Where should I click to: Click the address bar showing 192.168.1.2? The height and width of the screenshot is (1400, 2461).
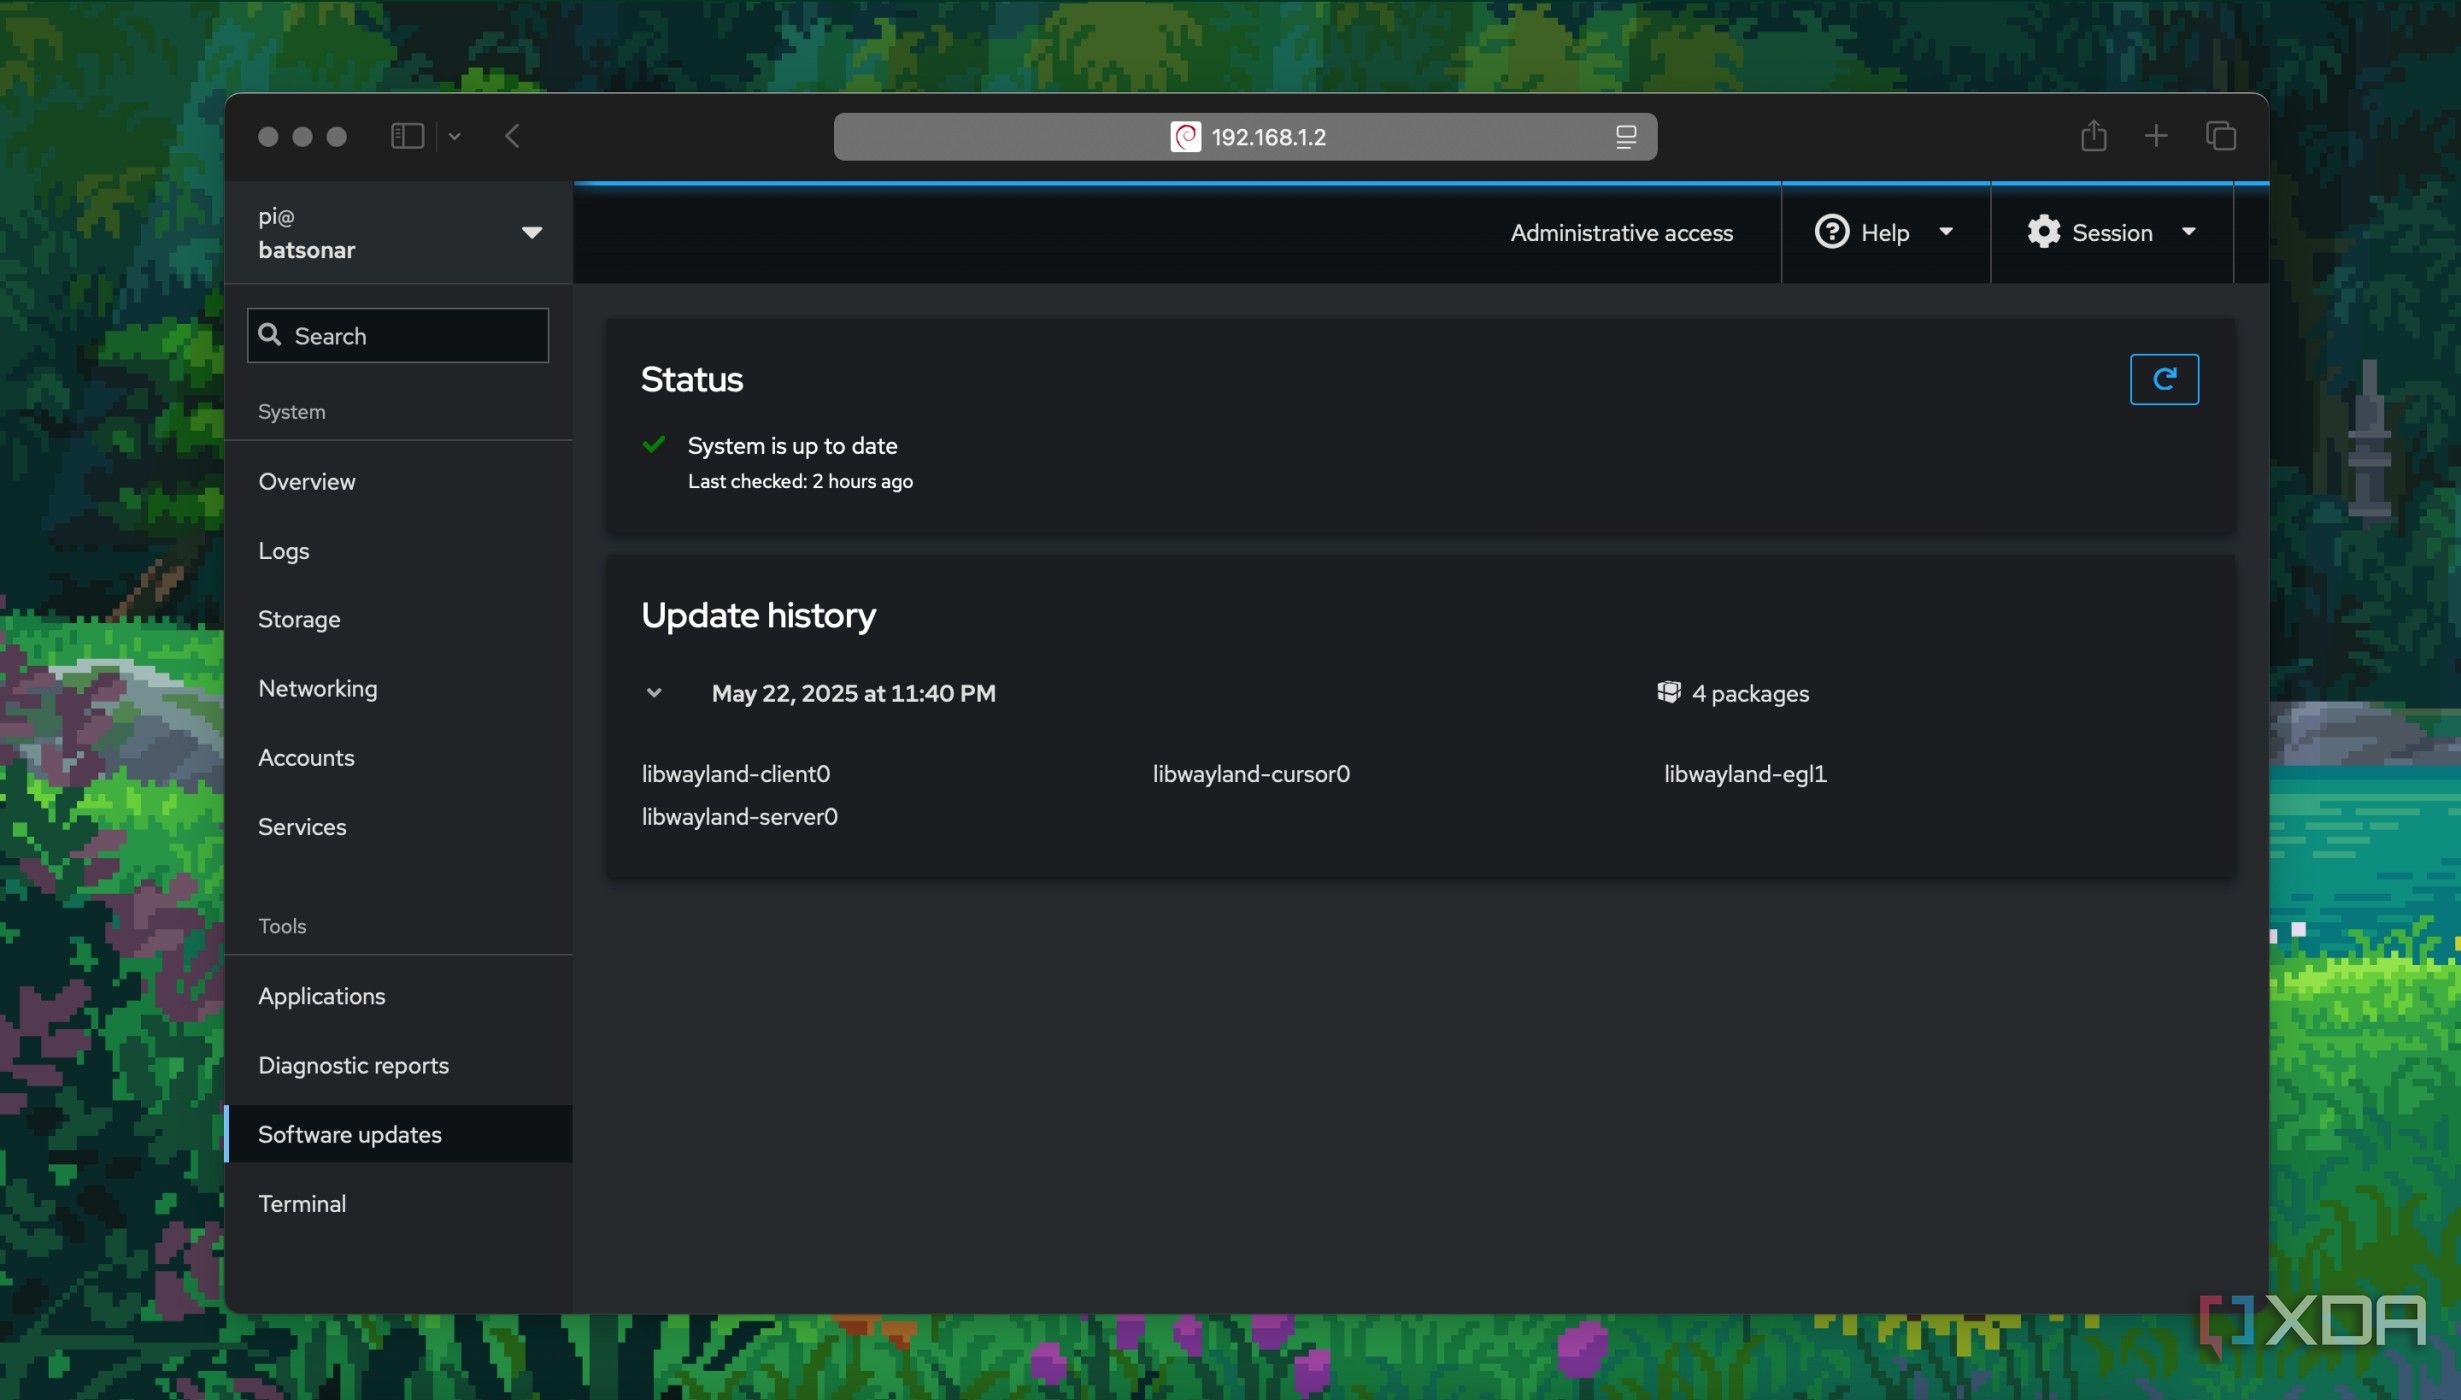(x=1245, y=137)
